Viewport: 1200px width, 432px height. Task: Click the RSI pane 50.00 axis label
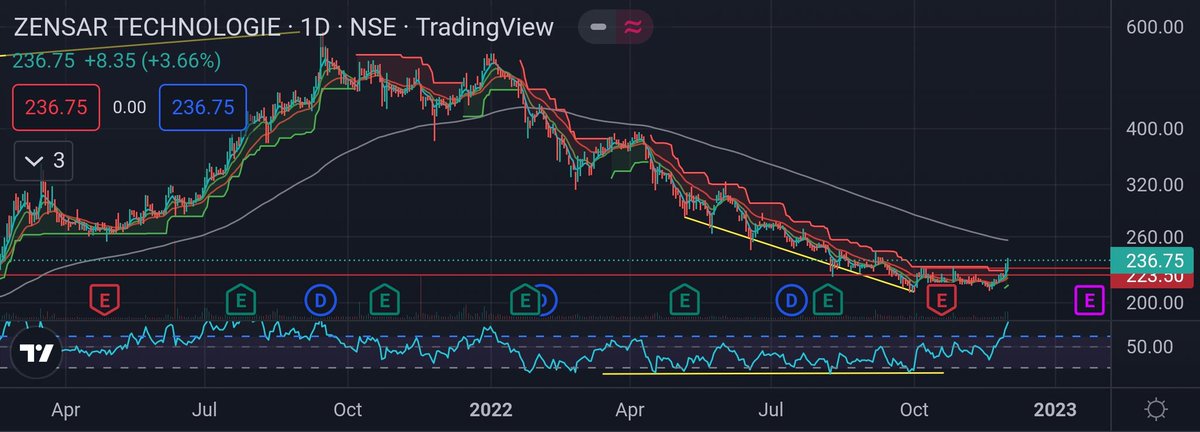(1149, 347)
